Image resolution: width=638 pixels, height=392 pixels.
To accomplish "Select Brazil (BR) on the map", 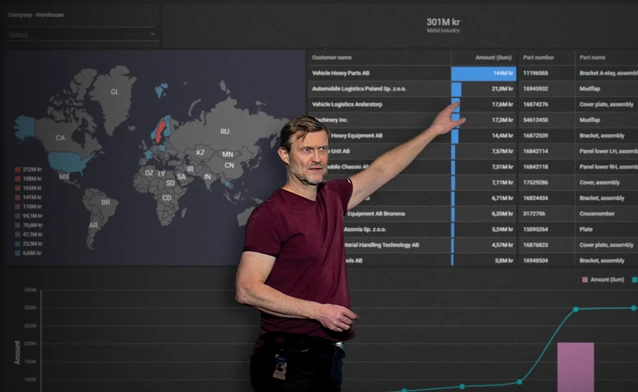I will (106, 202).
